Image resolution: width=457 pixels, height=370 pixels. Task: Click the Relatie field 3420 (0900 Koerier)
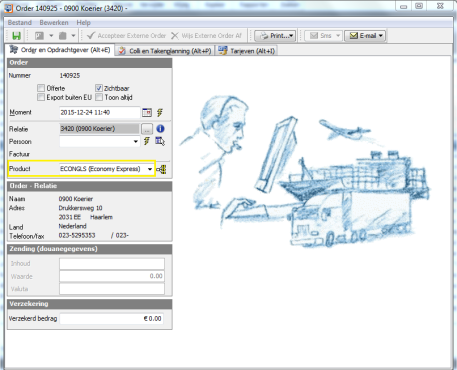(99, 129)
